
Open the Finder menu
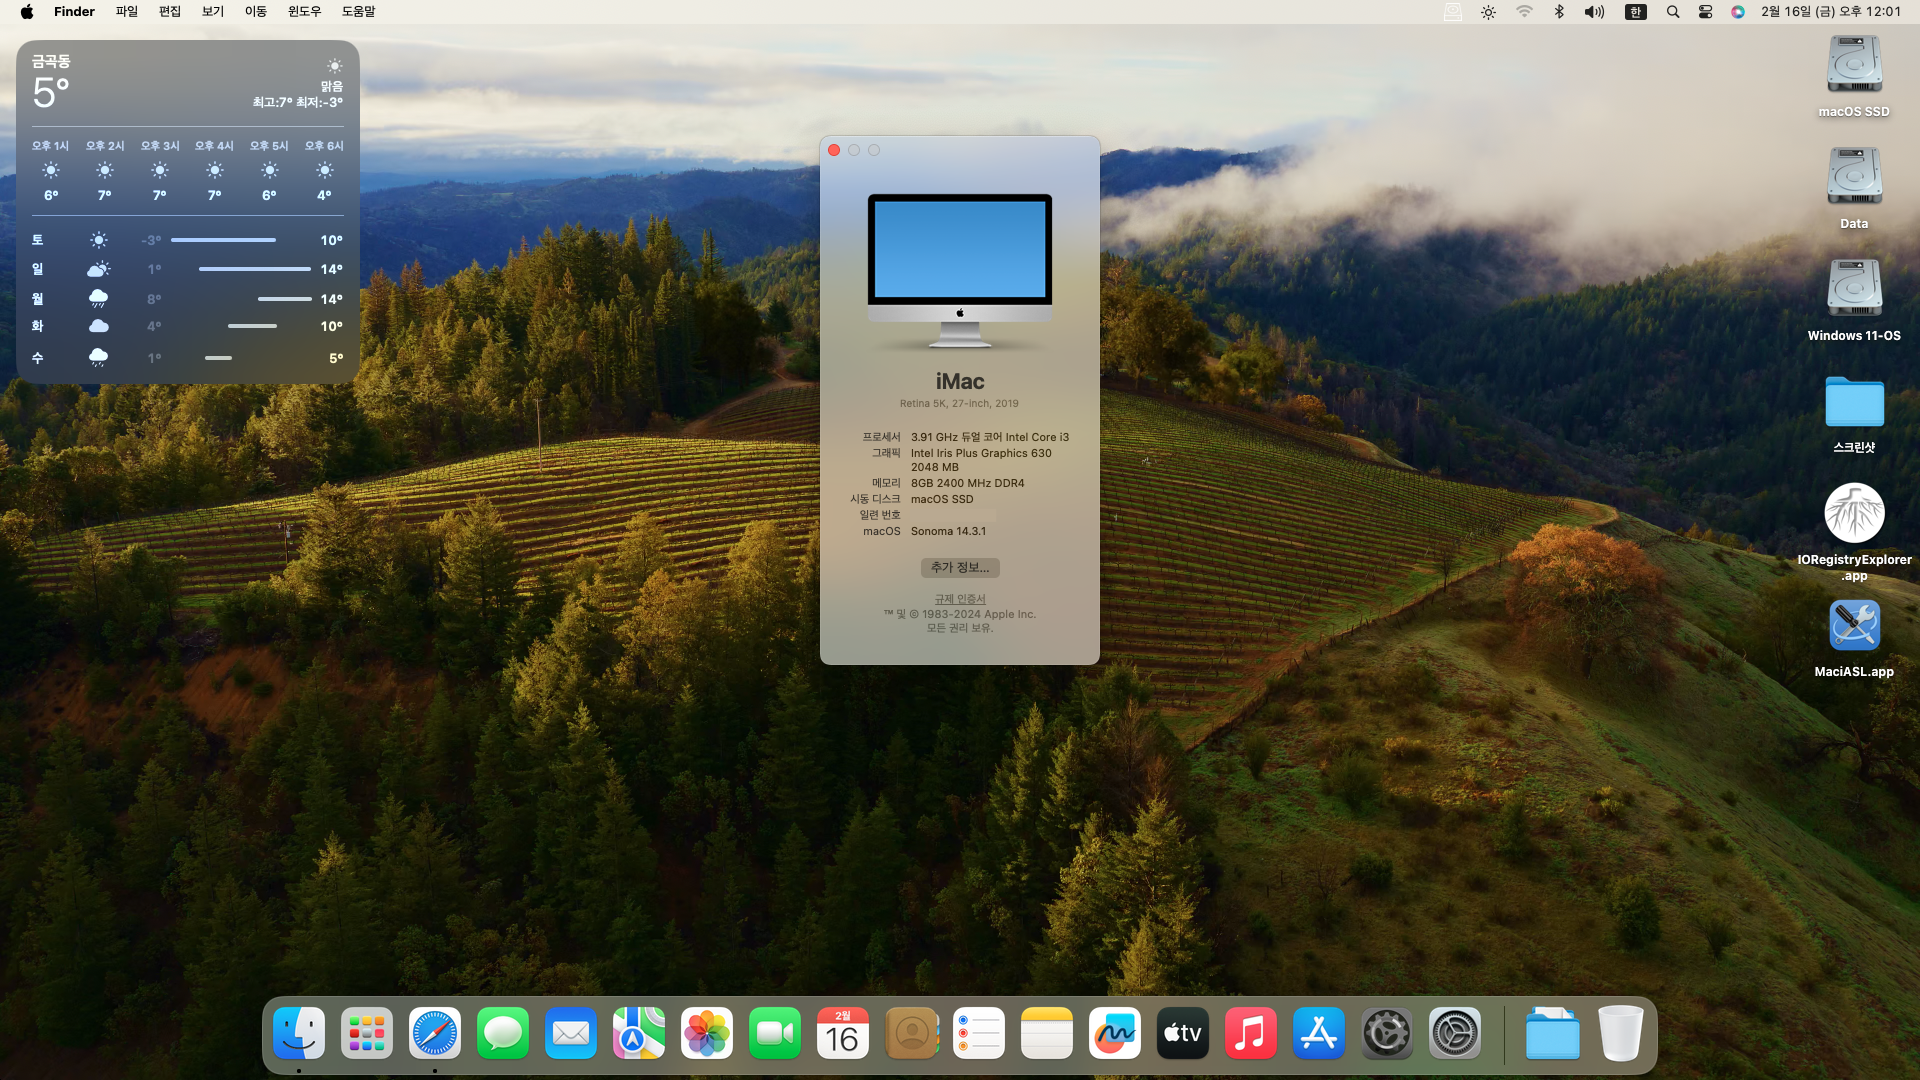[74, 12]
